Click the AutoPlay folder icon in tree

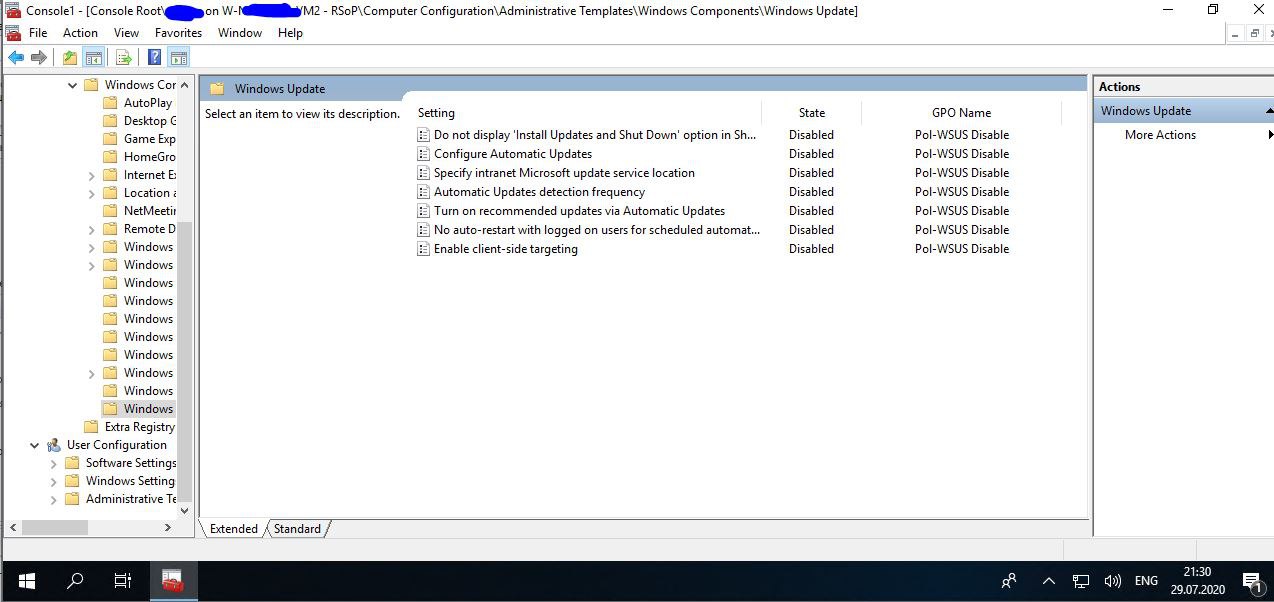[110, 103]
